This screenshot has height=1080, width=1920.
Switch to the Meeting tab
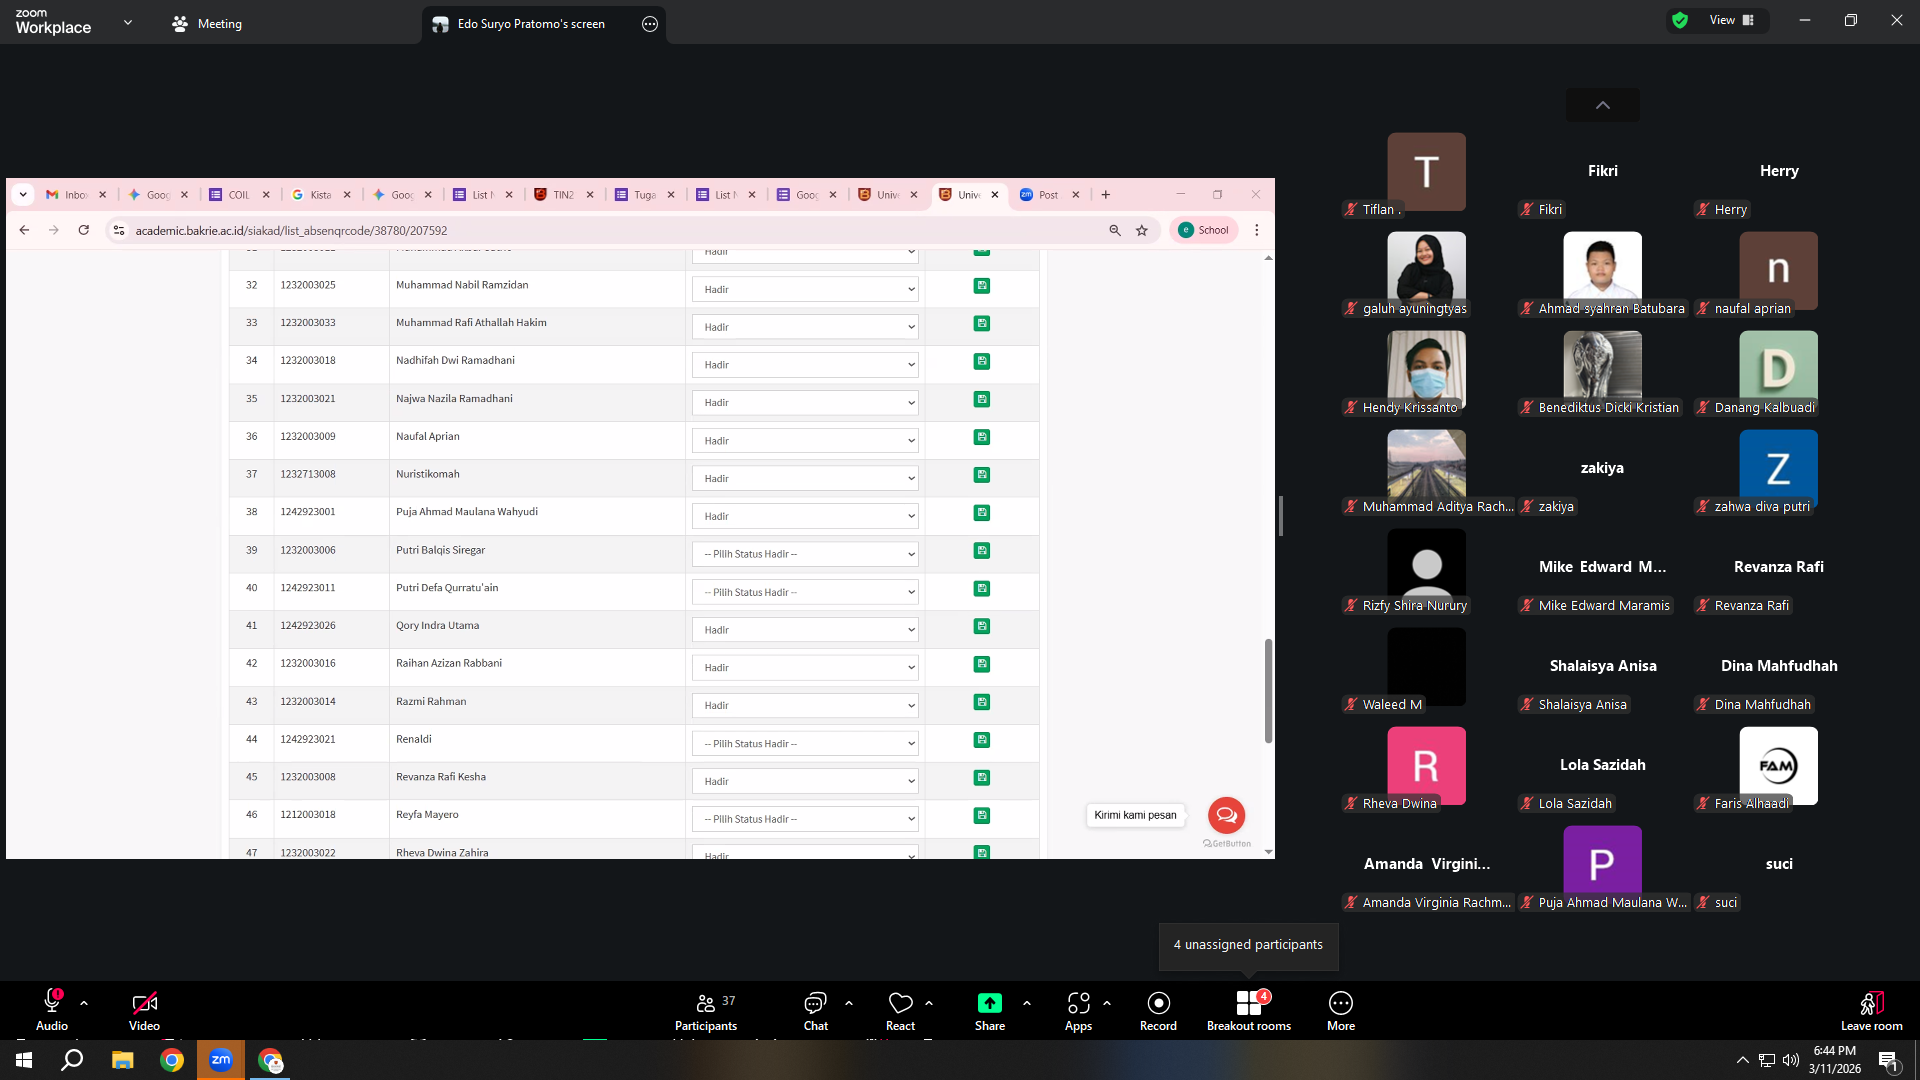coord(207,24)
